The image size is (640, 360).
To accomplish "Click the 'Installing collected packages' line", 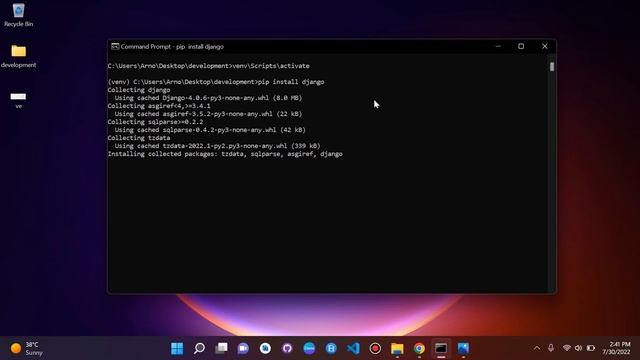I will [x=225, y=154].
